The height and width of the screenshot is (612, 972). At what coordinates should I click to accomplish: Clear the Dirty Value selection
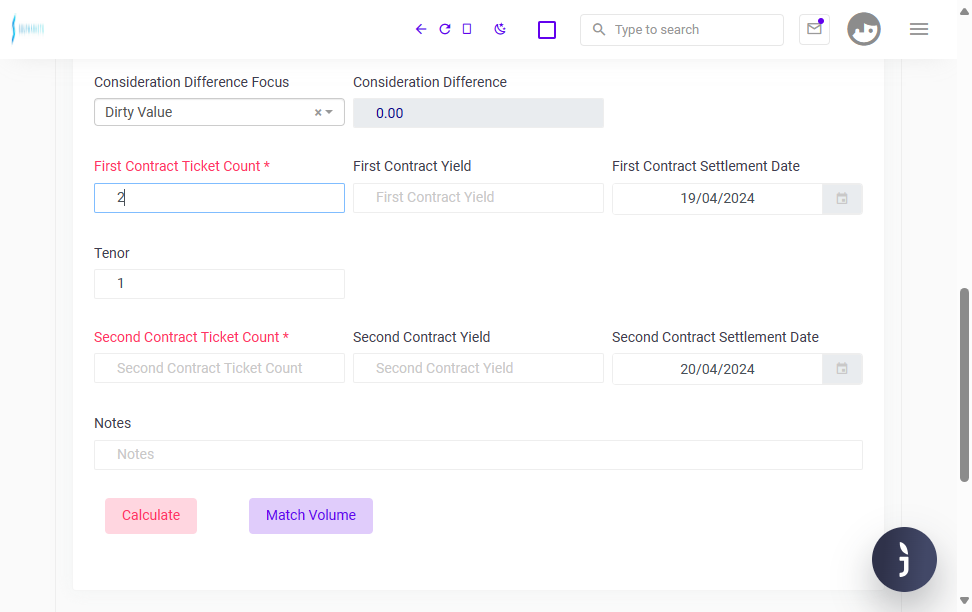318,112
